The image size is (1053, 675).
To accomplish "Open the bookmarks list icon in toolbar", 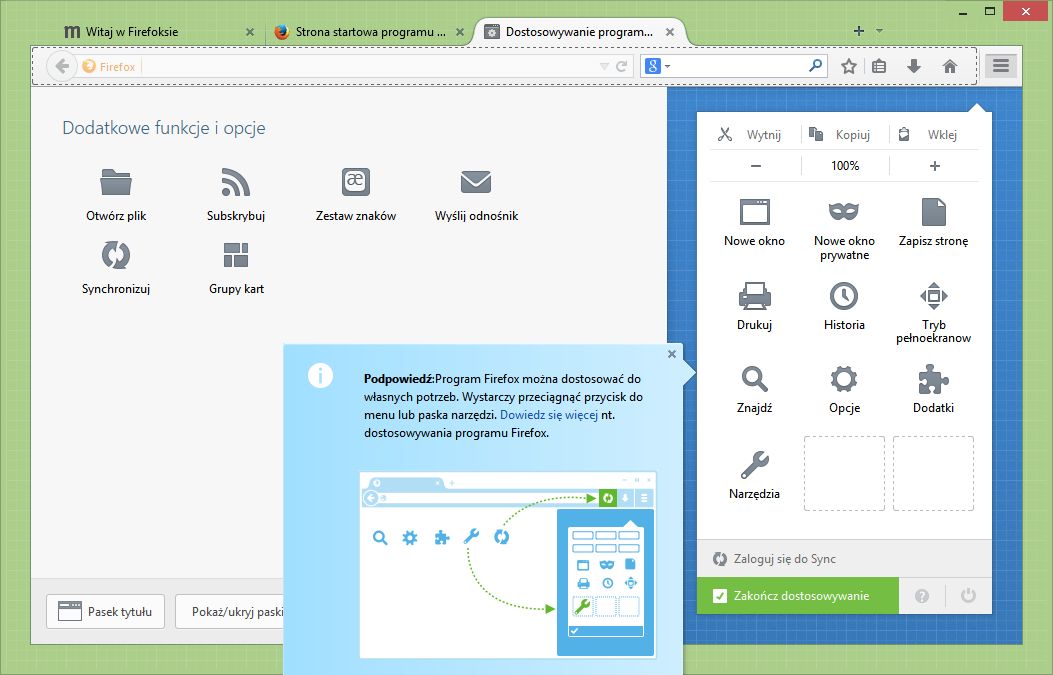I will pos(879,66).
